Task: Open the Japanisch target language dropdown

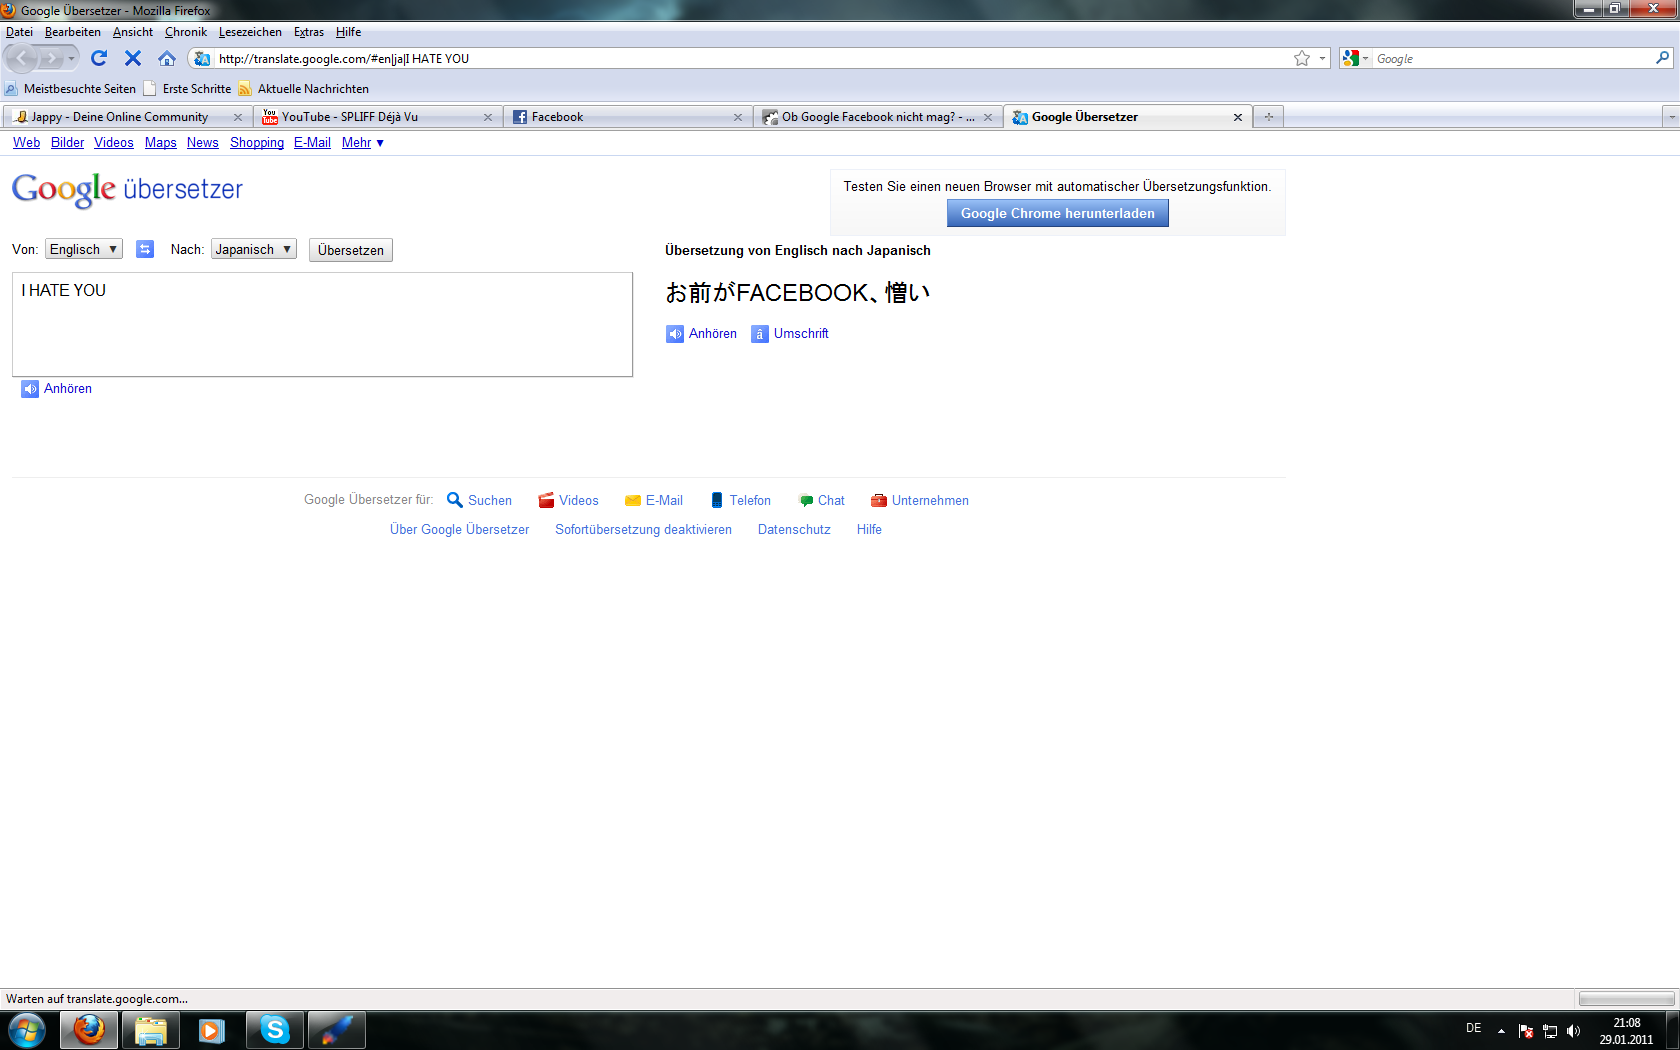Action: click(x=253, y=249)
